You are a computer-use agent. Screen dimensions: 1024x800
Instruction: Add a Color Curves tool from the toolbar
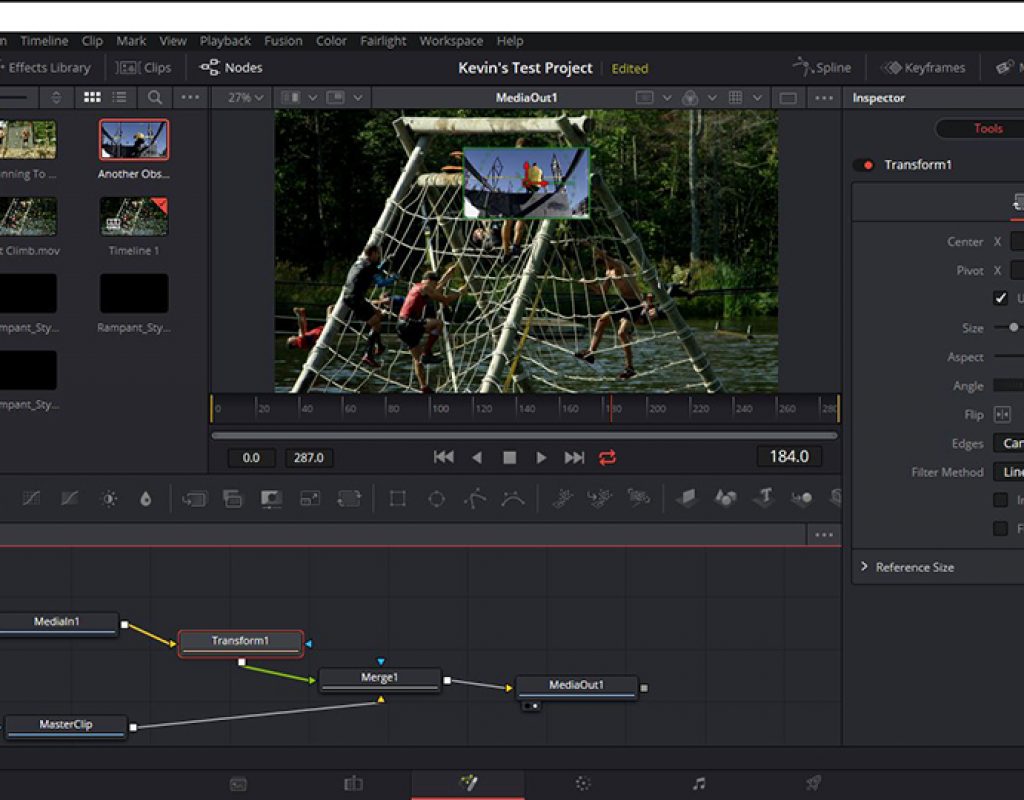pos(31,499)
